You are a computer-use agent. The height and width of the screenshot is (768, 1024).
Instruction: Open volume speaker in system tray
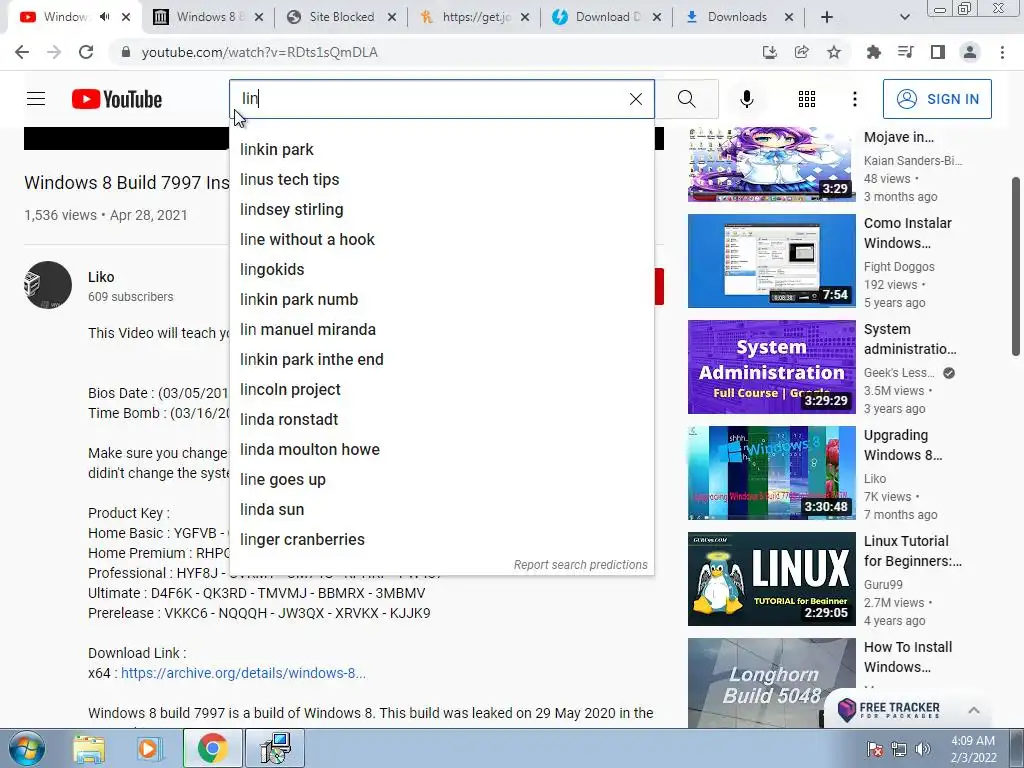click(923, 749)
